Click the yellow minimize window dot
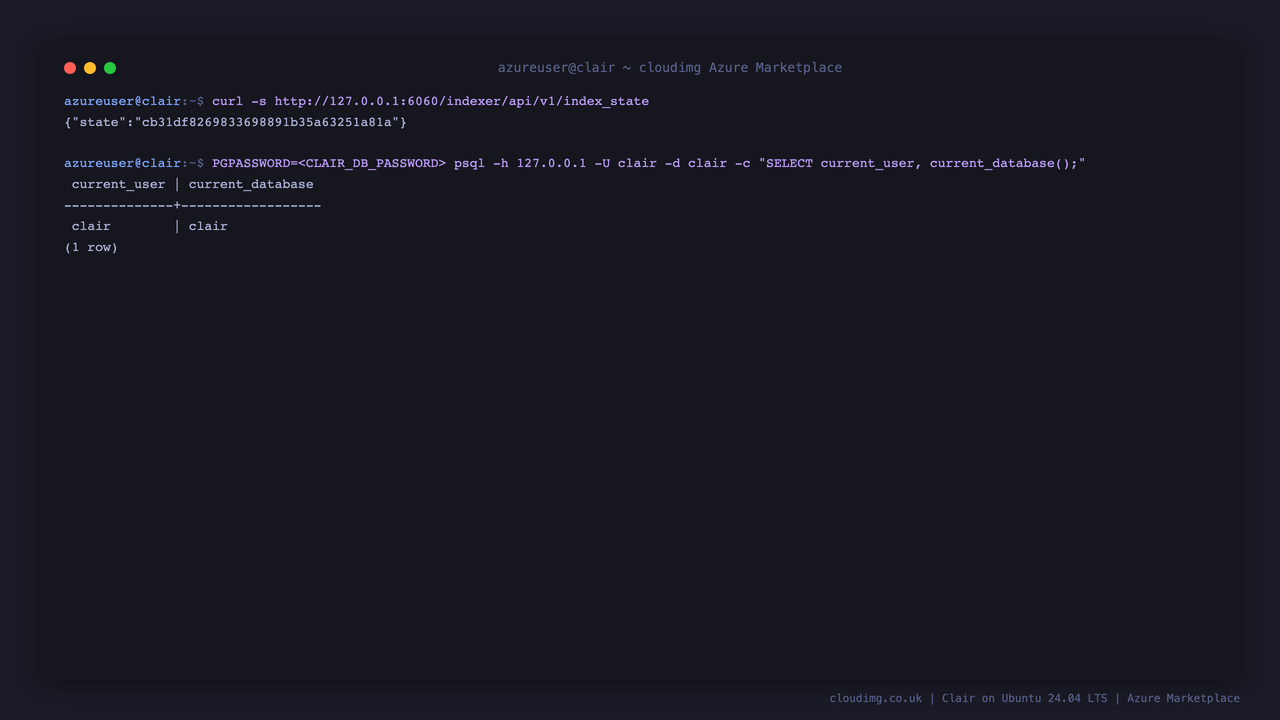 (x=90, y=68)
